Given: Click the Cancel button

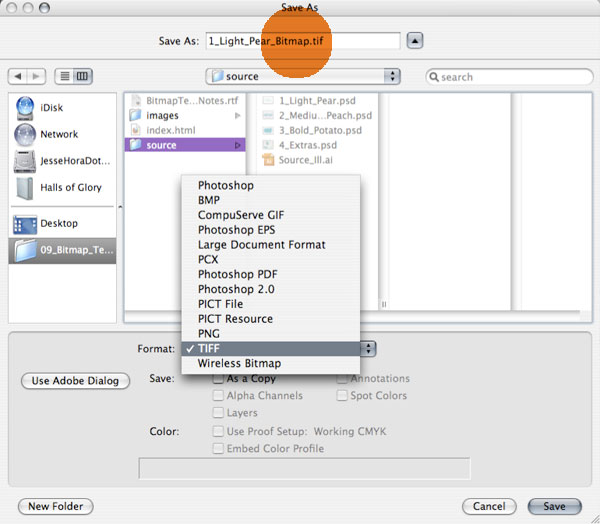Looking at the screenshot, I should [489, 506].
